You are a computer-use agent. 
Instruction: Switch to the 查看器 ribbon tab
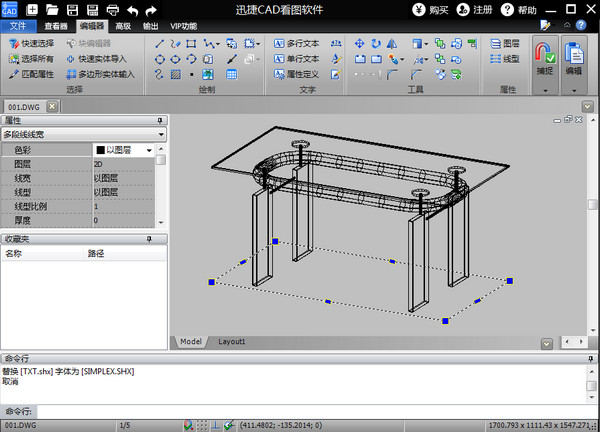pyautogui.click(x=56, y=26)
